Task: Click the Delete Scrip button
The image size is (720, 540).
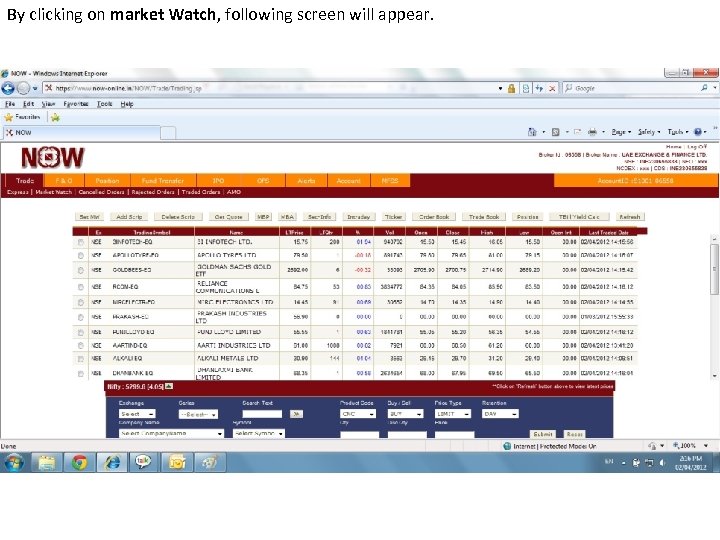Action: click(178, 217)
